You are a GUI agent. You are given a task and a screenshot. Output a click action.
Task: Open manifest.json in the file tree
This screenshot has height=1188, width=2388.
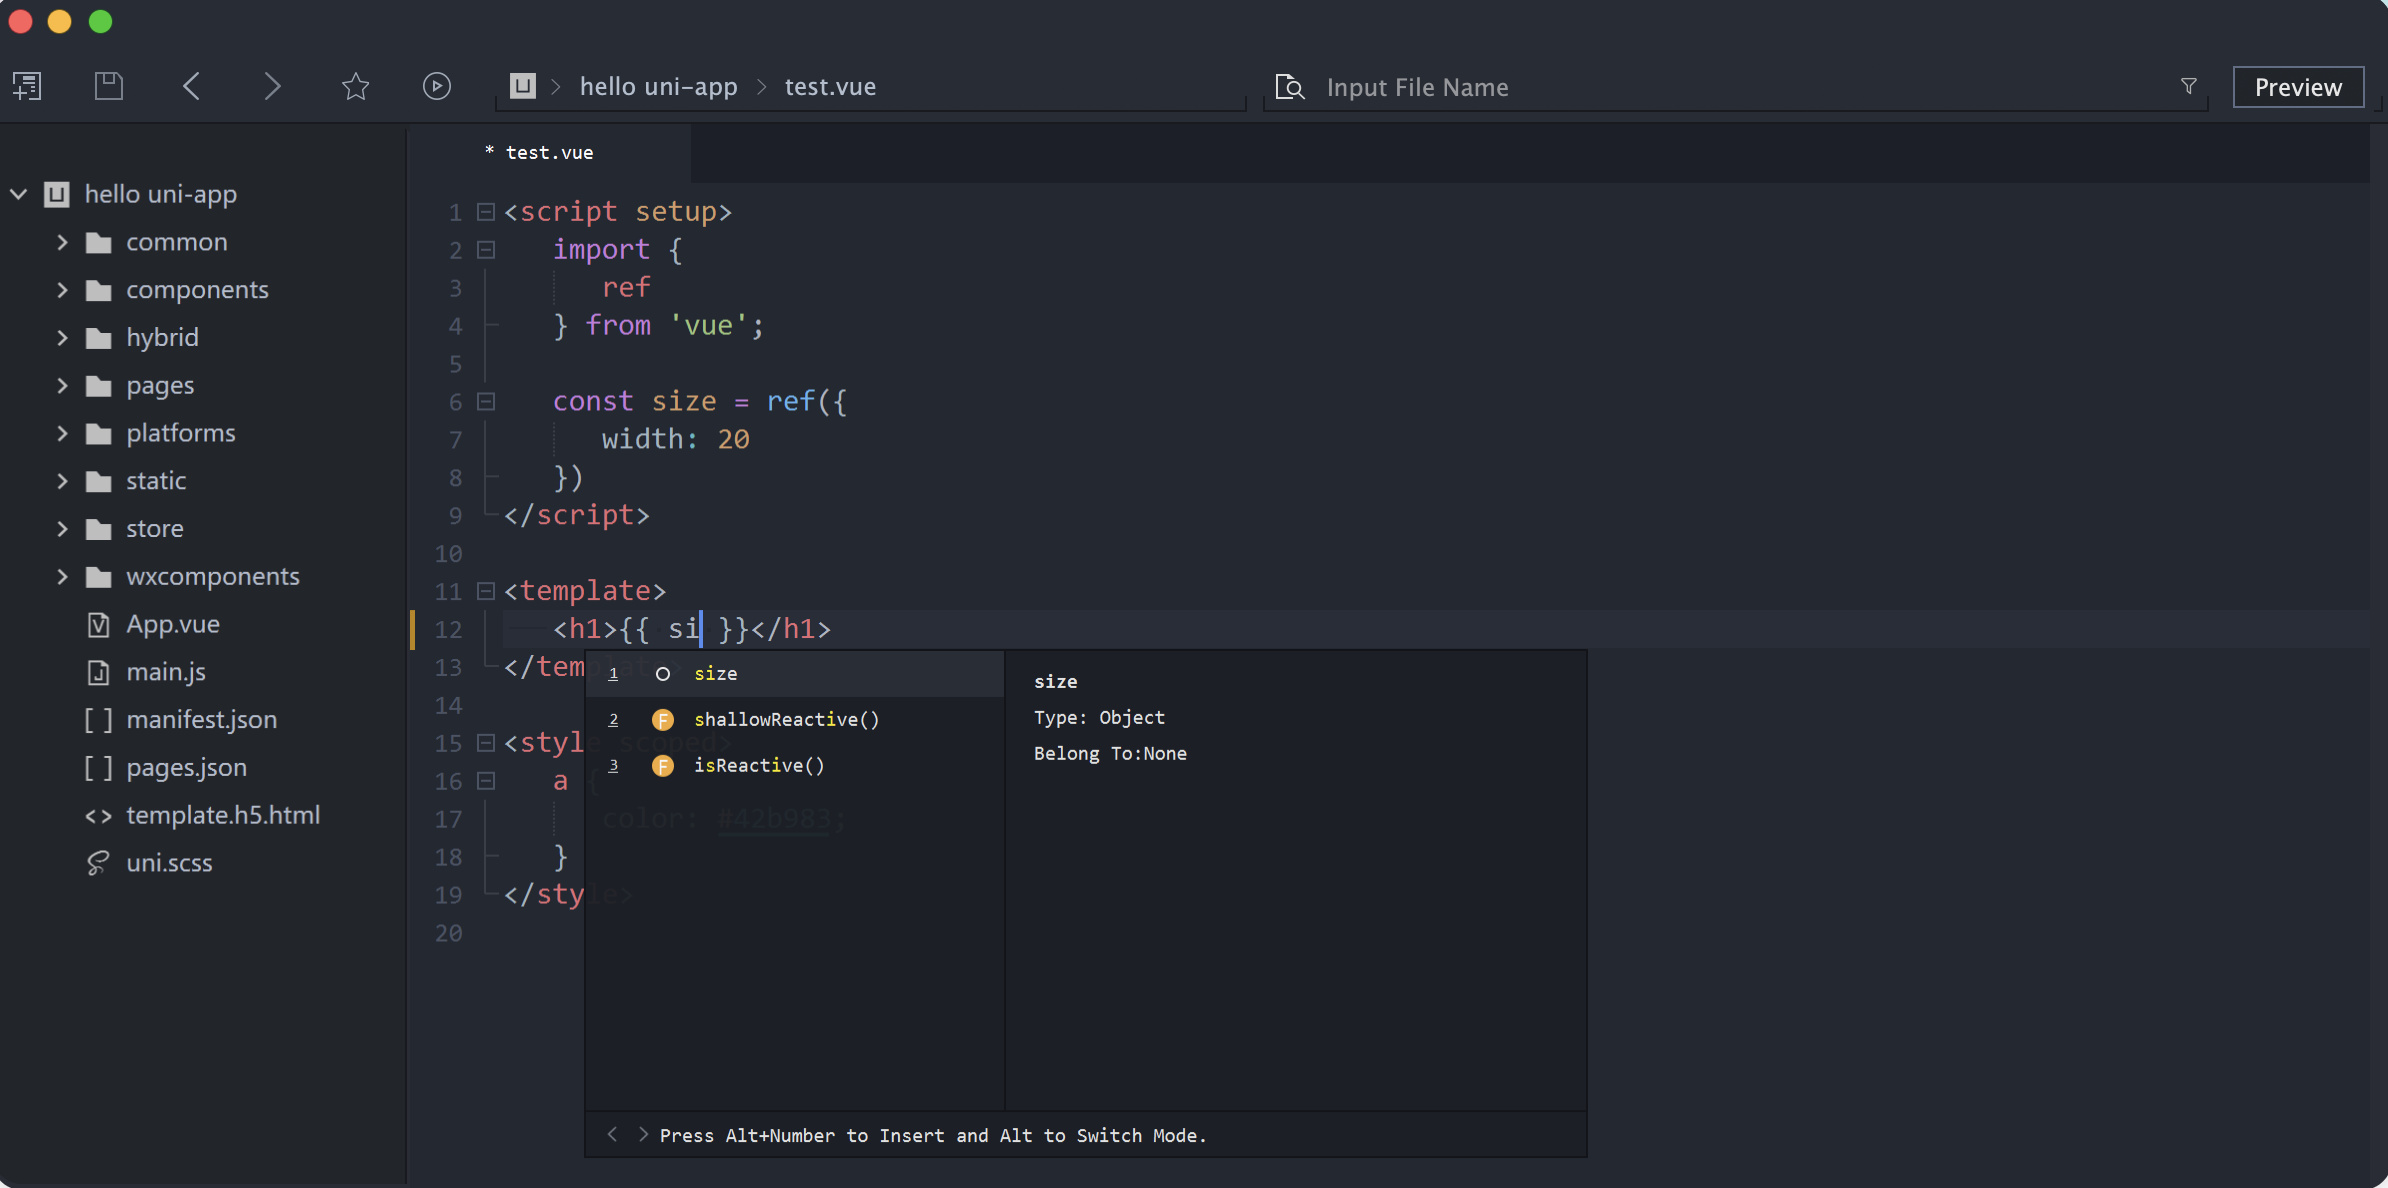tap(202, 720)
